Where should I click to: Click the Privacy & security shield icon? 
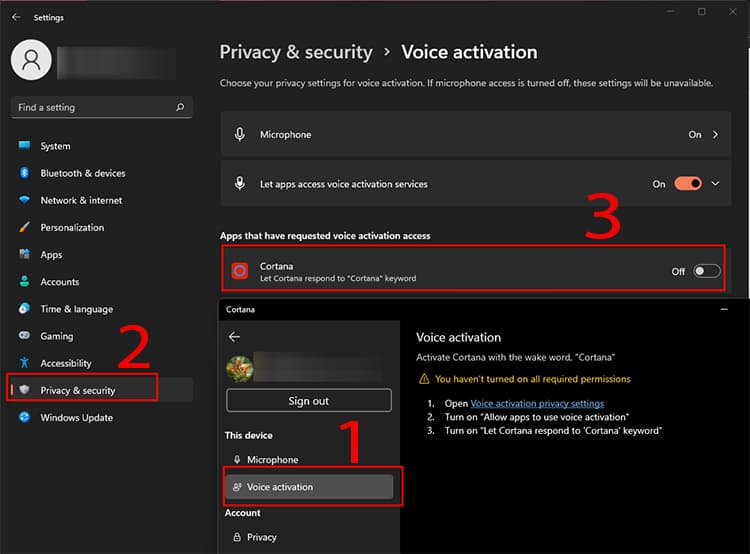pyautogui.click(x=24, y=390)
